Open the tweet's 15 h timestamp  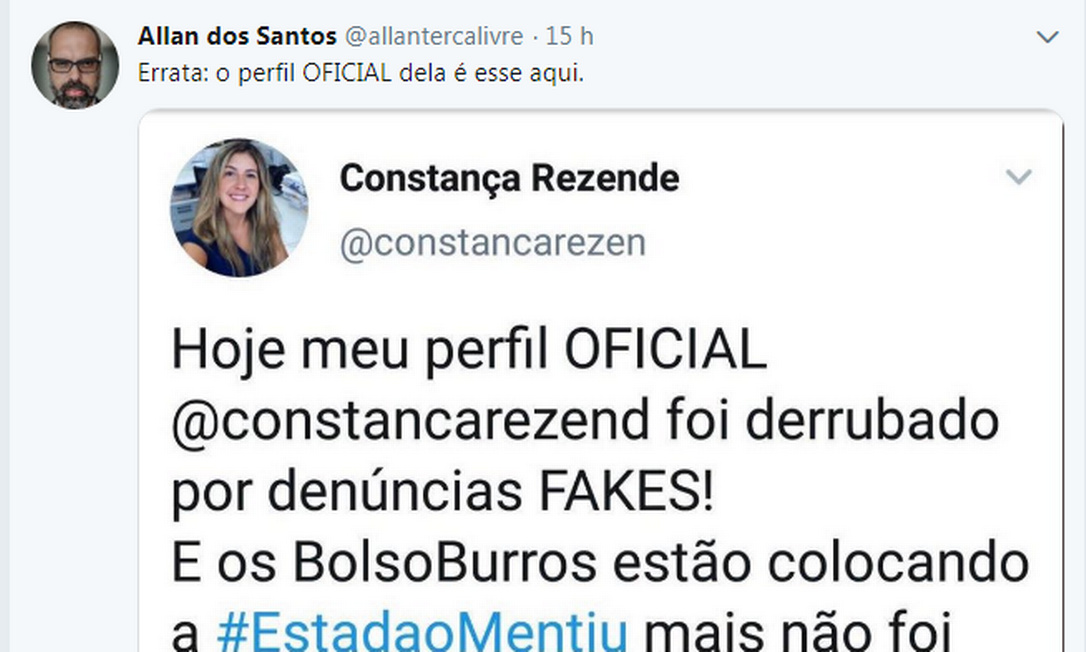[569, 36]
